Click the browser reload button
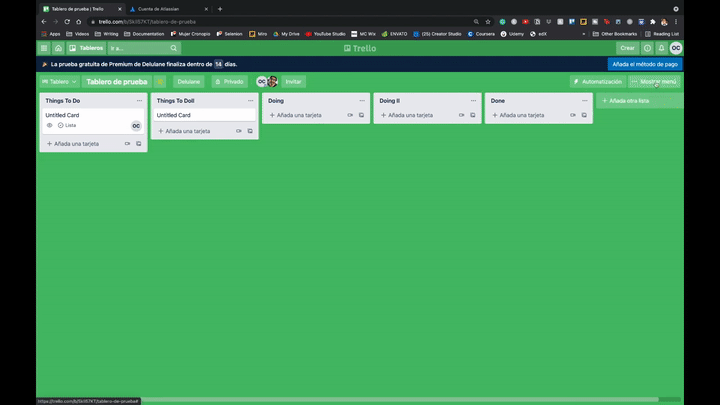The width and height of the screenshot is (720, 405). coord(67,22)
